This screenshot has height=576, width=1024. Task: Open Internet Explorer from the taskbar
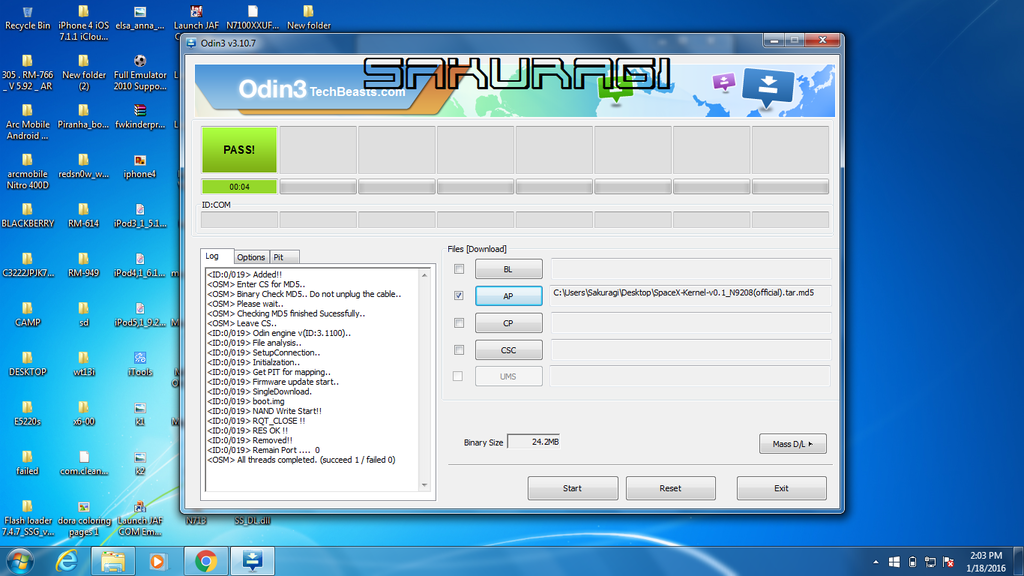pos(67,561)
